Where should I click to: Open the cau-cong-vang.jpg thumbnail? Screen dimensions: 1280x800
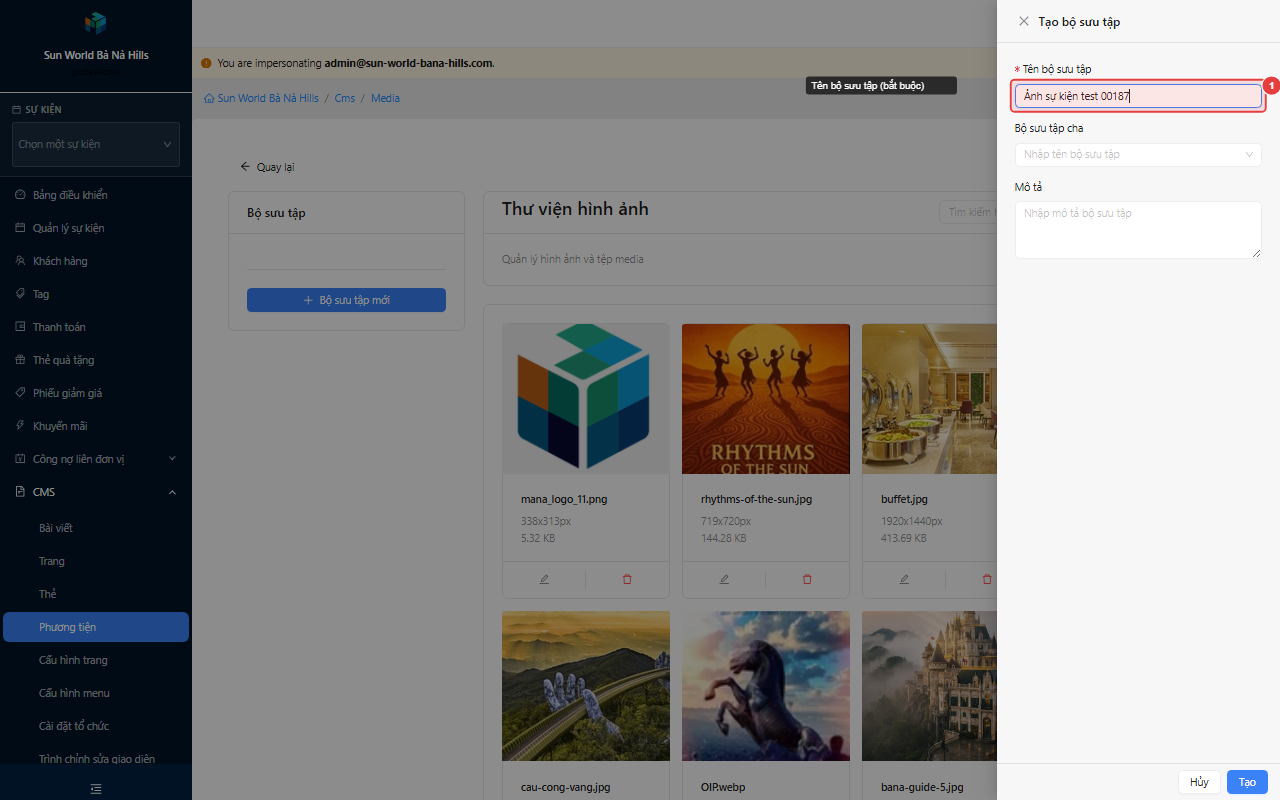coord(586,686)
